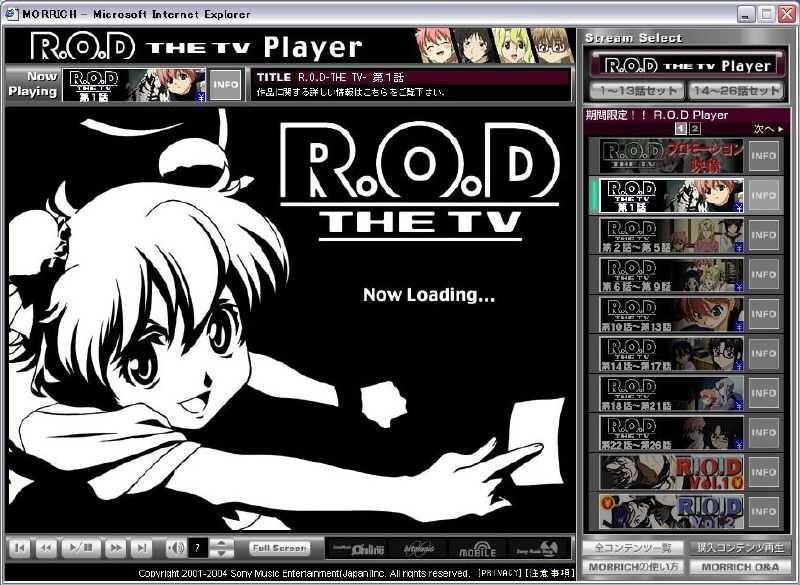
Task: Click the blonde character portrait in header
Action: pos(512,46)
